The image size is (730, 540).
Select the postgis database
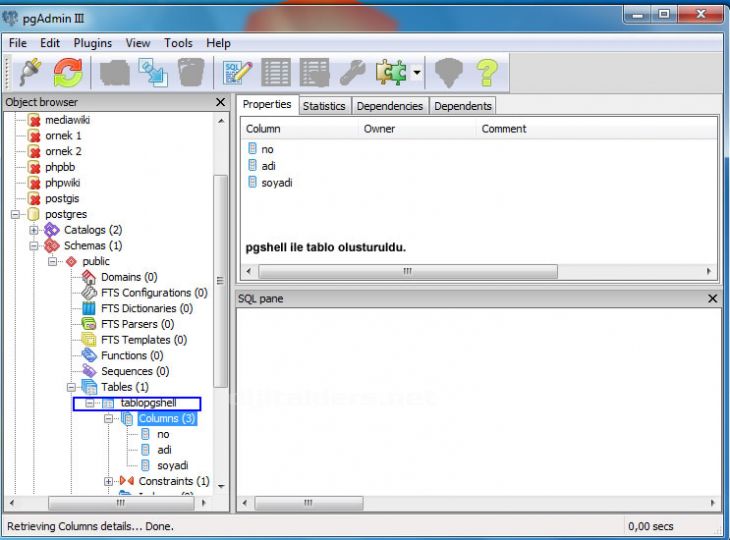[62, 199]
